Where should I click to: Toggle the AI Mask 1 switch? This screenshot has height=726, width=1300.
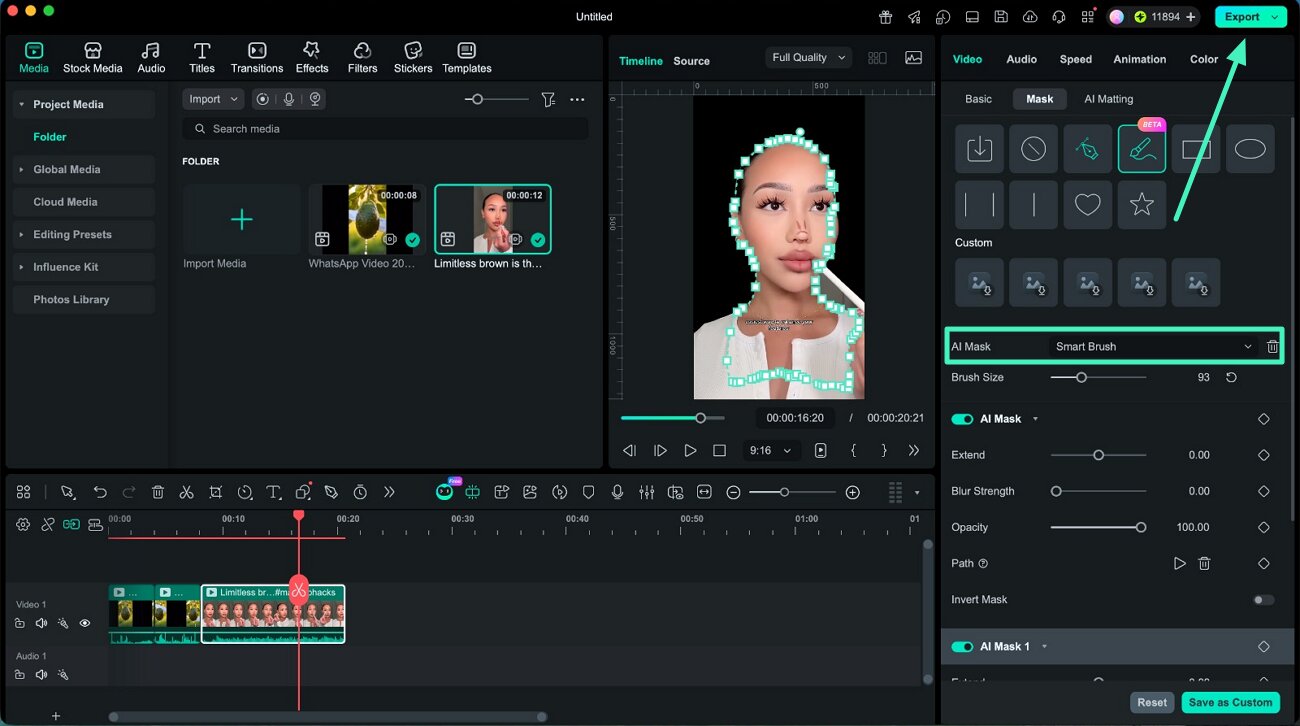(962, 647)
